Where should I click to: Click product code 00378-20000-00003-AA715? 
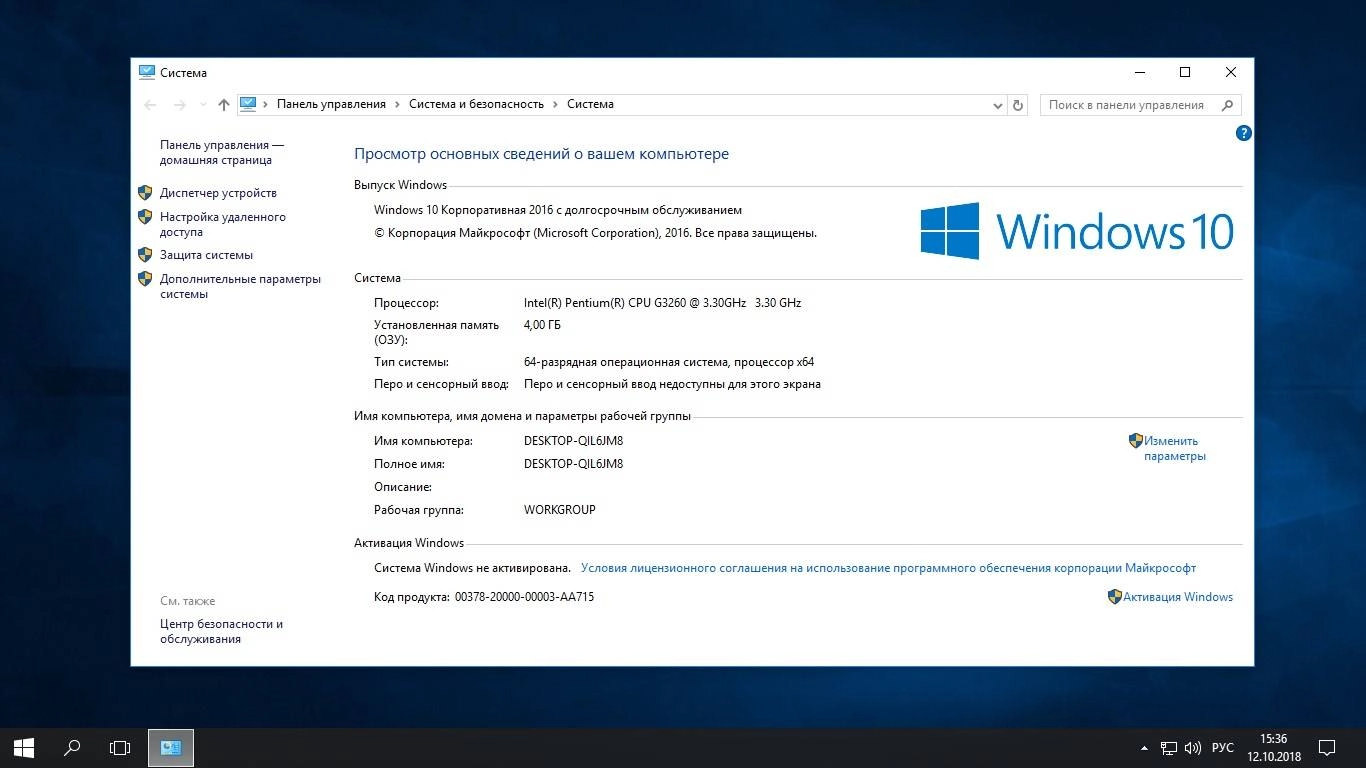click(x=524, y=597)
